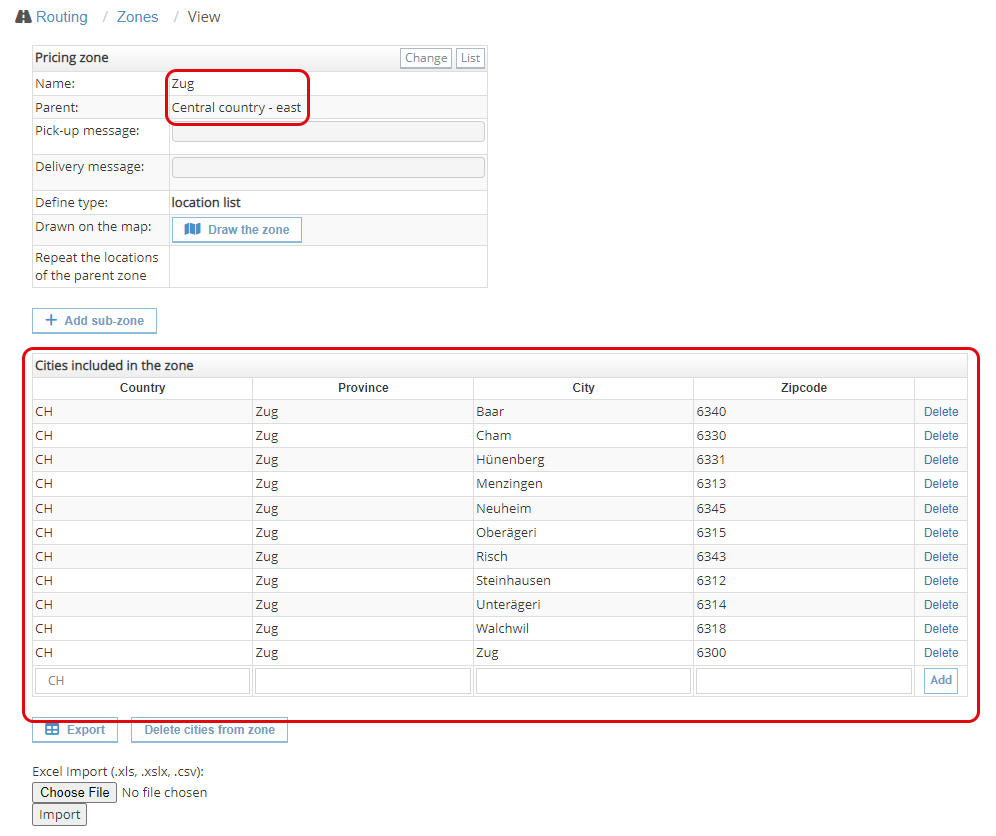Select the Cities included in the zone heading

pyautogui.click(x=114, y=366)
